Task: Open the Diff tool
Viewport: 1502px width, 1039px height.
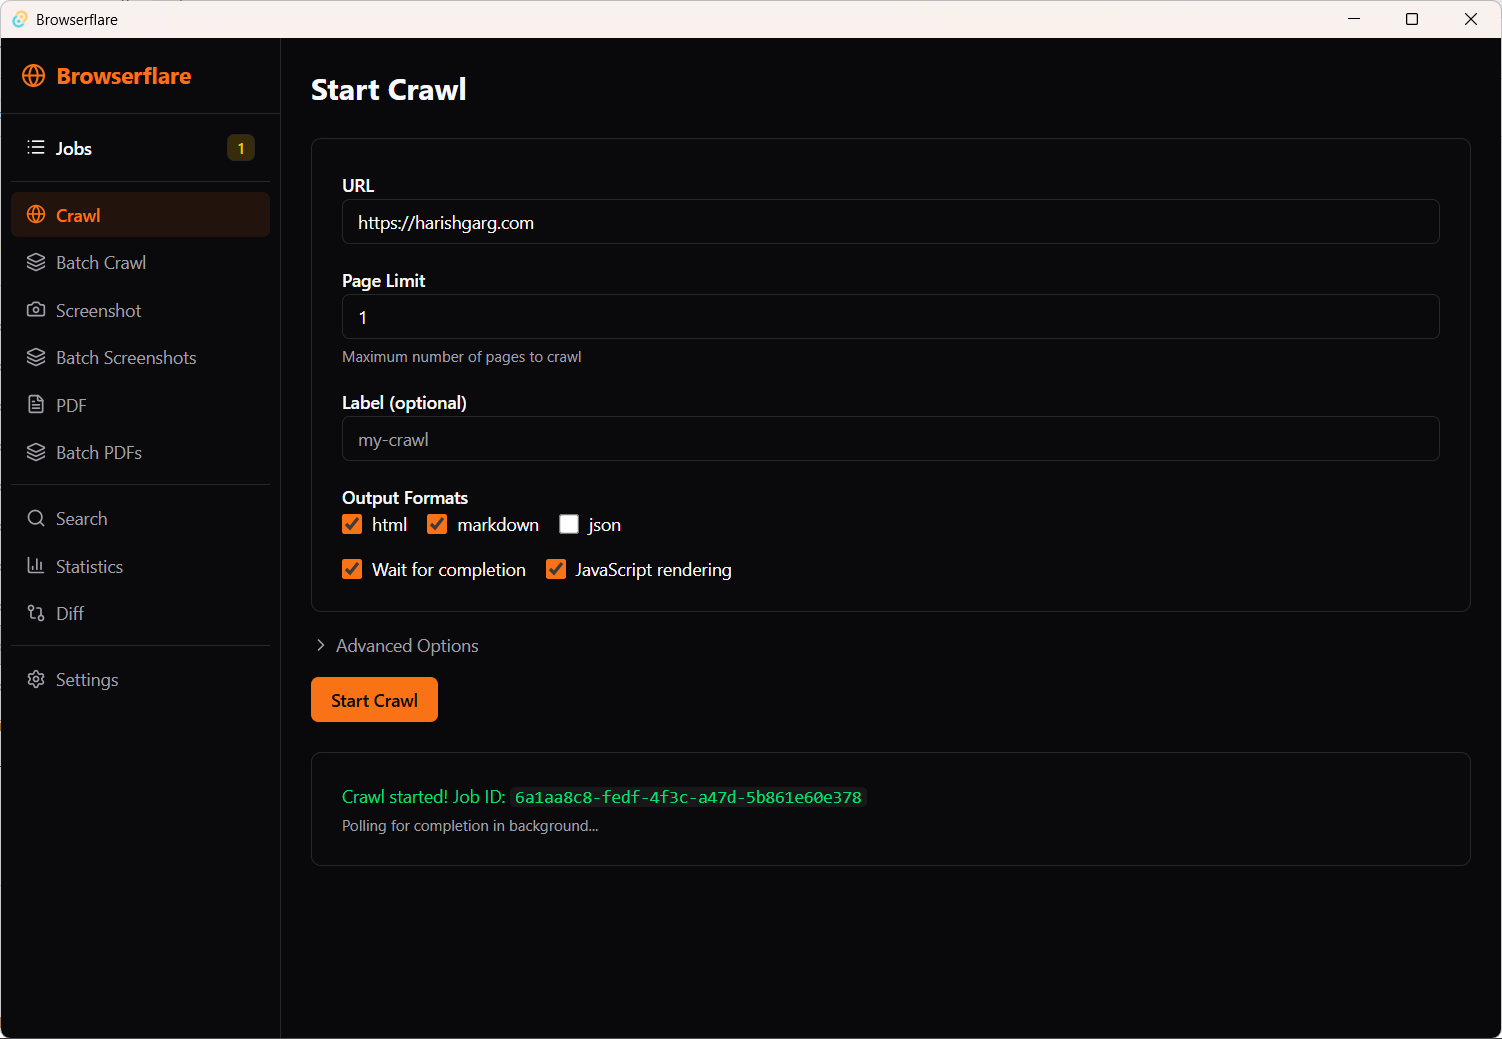Action: (x=36, y=613)
